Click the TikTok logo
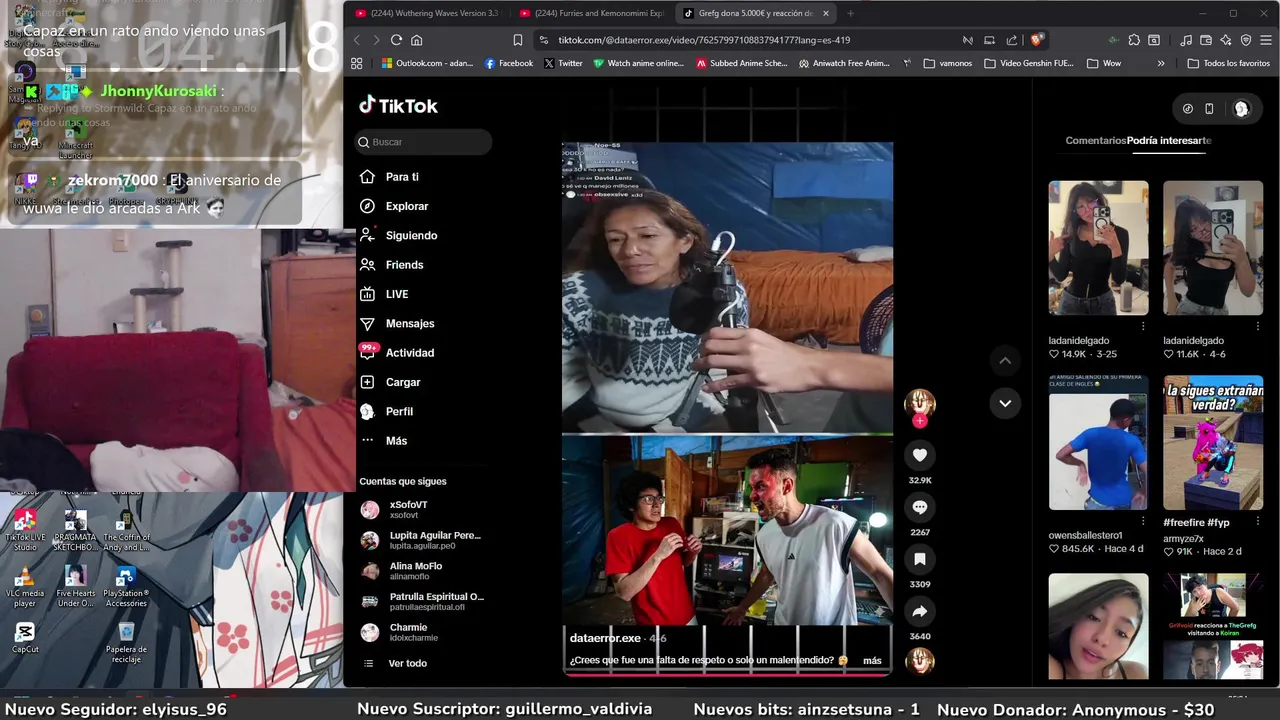Screen dimensions: 1280x720 point(398,106)
